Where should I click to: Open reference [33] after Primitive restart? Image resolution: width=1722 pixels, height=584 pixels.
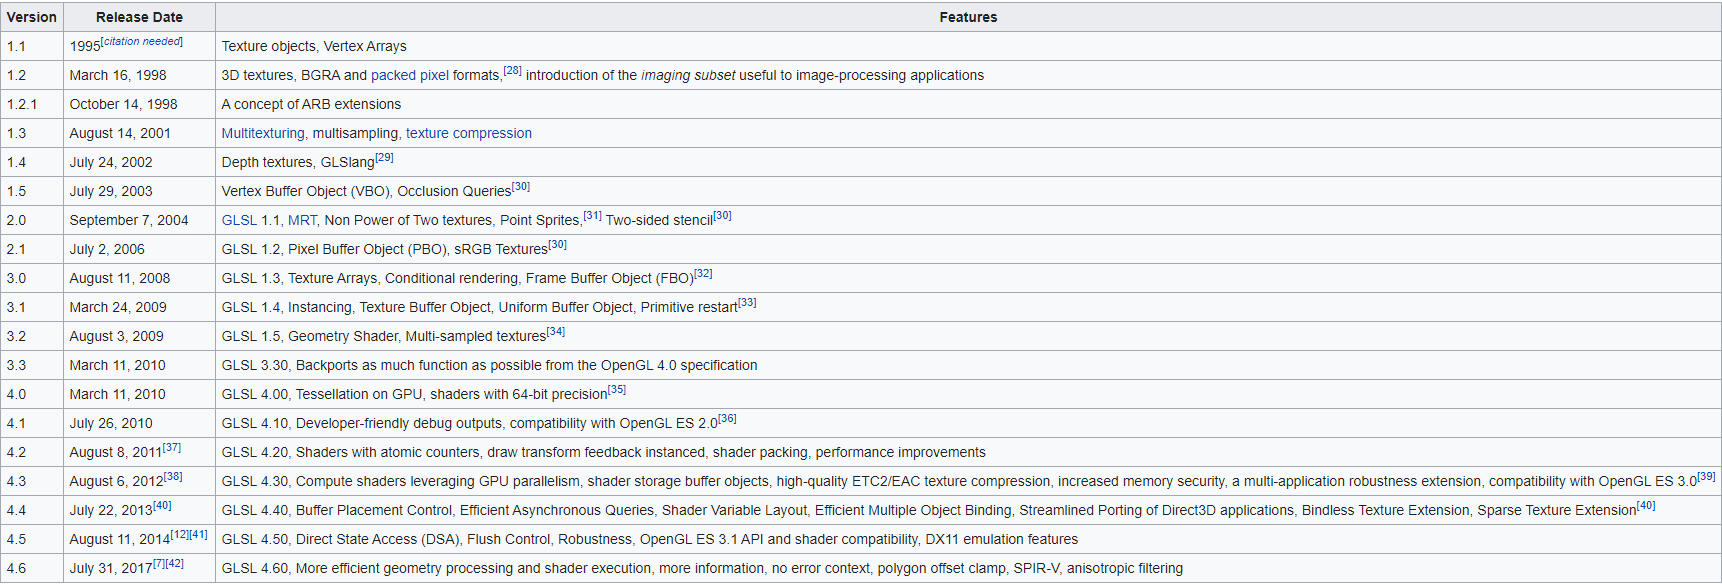747,303
